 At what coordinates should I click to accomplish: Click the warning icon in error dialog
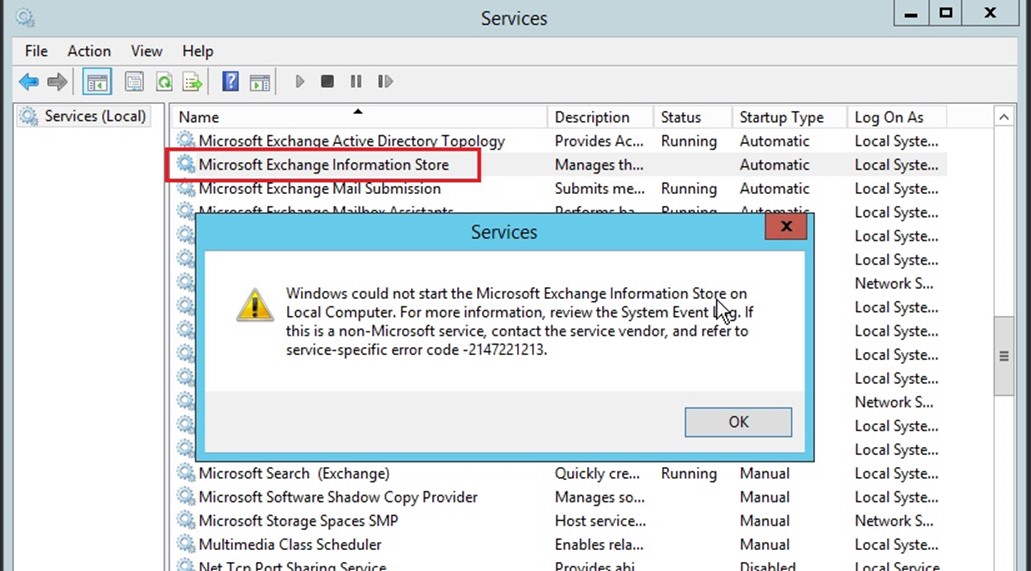pyautogui.click(x=254, y=305)
